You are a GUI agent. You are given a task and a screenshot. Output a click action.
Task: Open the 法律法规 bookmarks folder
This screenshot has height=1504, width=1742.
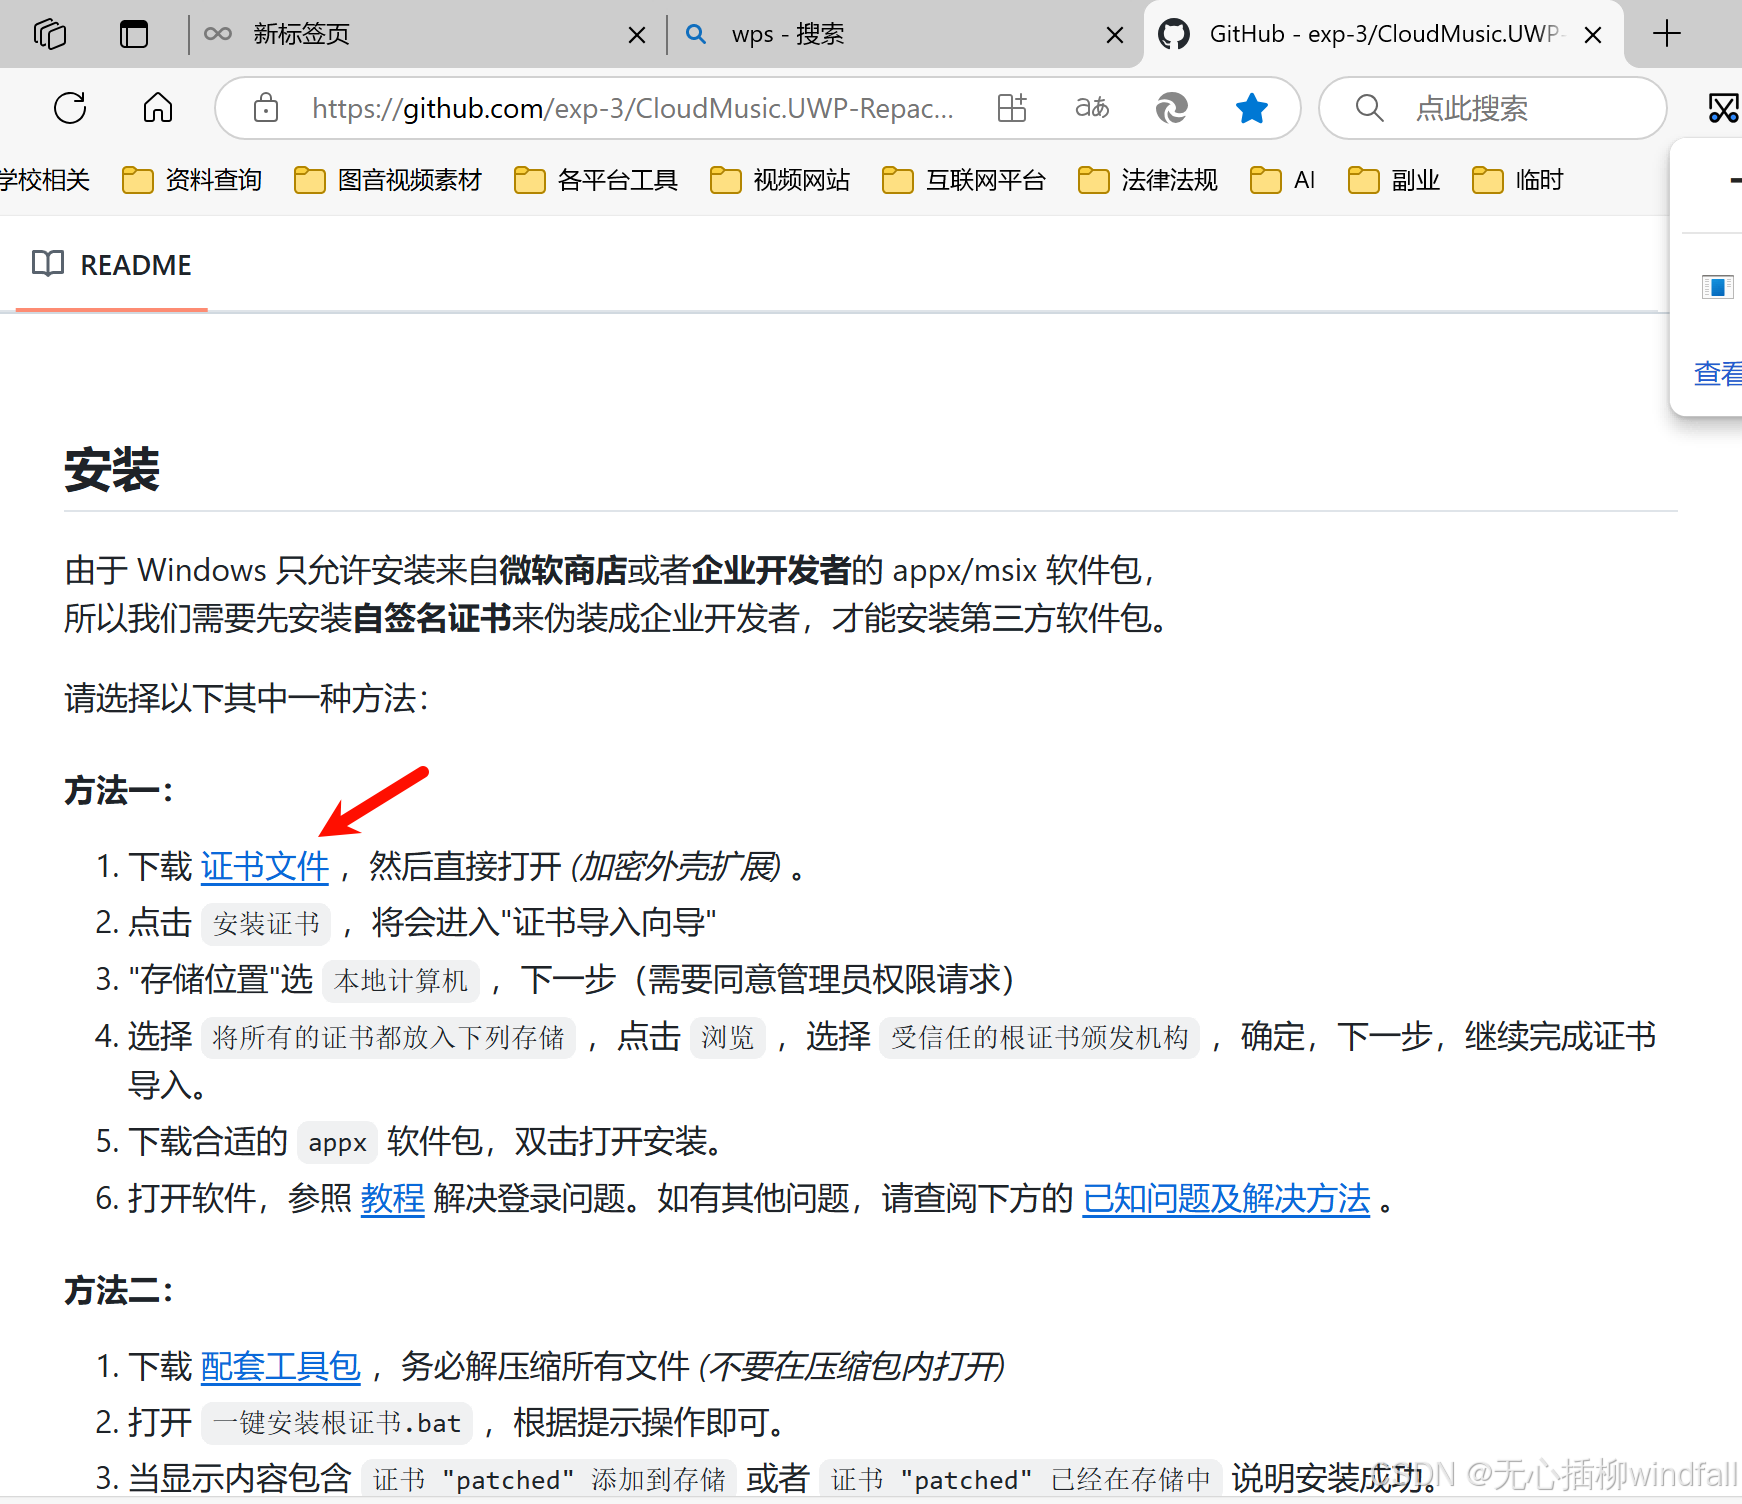coord(1148,180)
